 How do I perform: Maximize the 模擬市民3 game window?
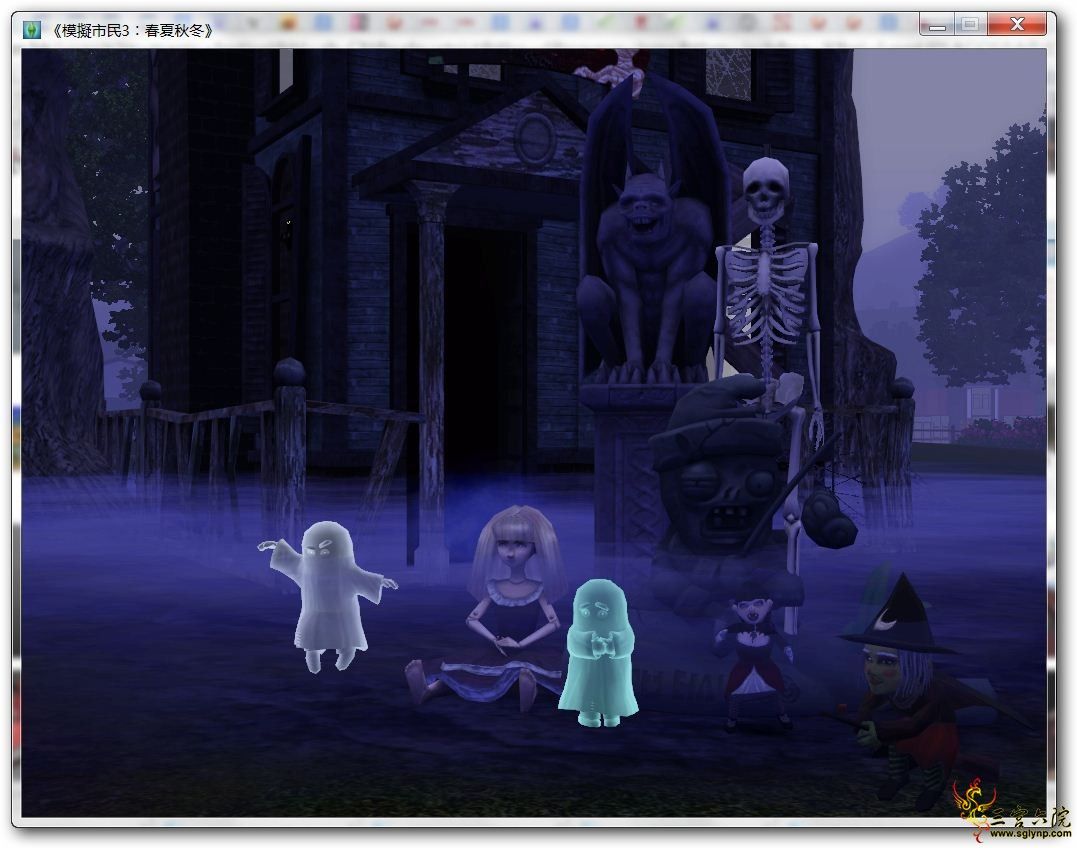pos(971,26)
